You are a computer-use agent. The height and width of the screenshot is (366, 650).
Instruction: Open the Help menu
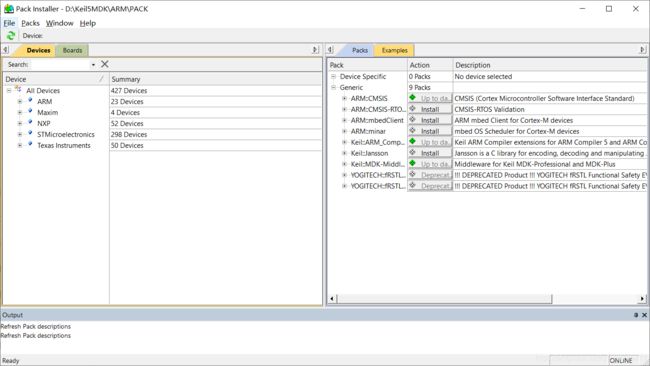pos(87,23)
